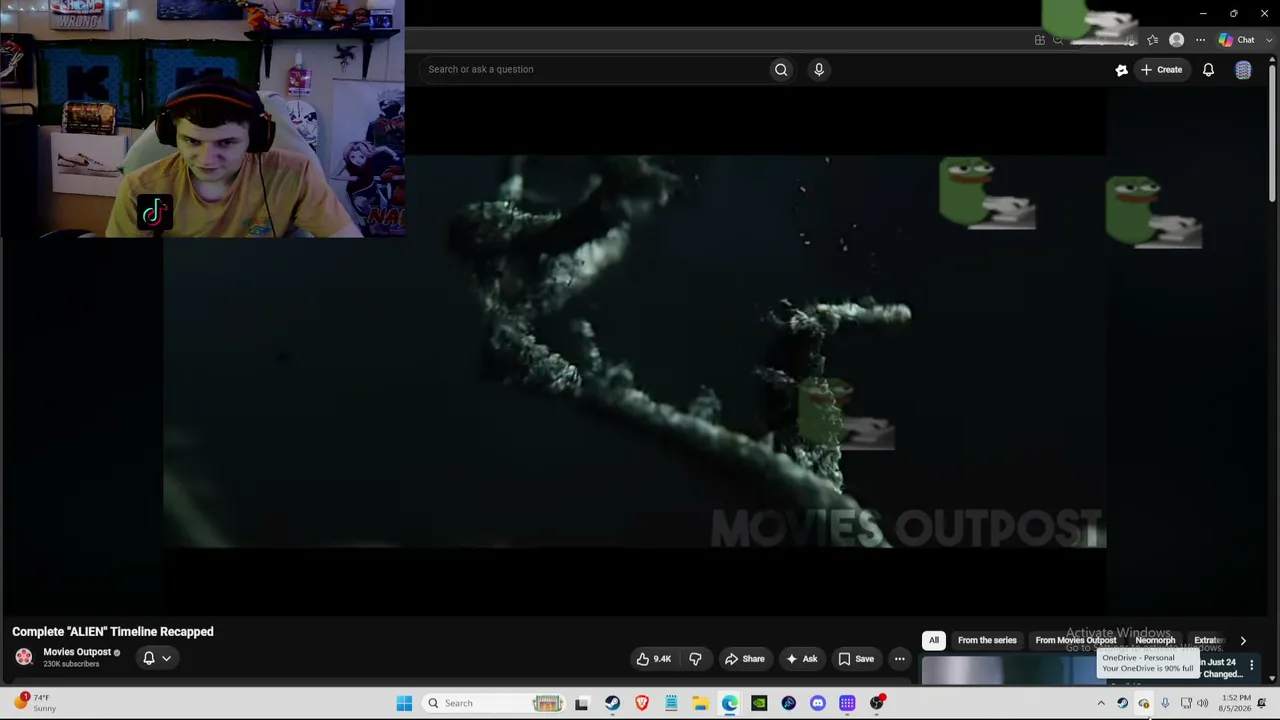
Task: Open Movies Outpost channel avatar
Action: (24, 657)
